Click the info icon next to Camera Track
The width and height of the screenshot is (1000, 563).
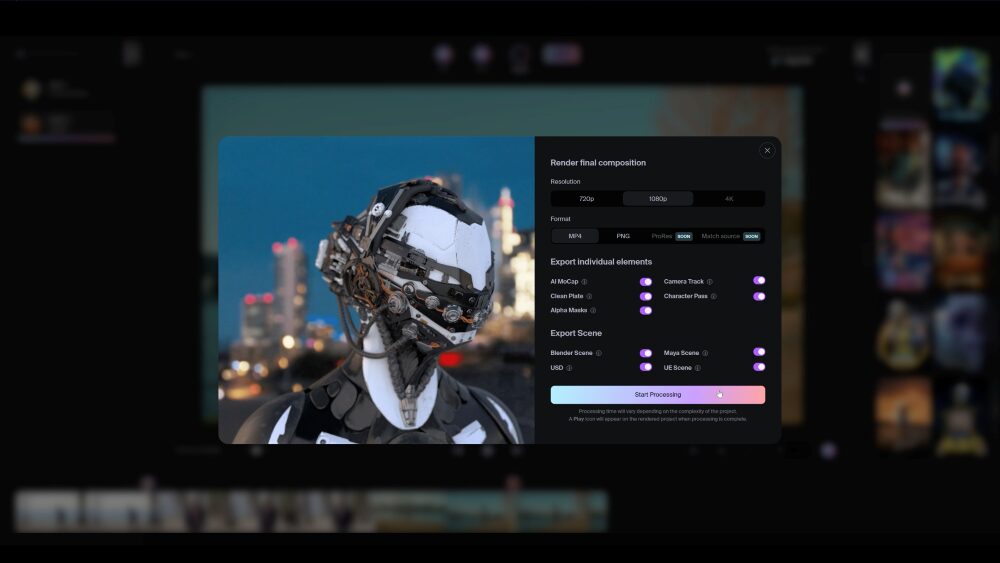(710, 282)
